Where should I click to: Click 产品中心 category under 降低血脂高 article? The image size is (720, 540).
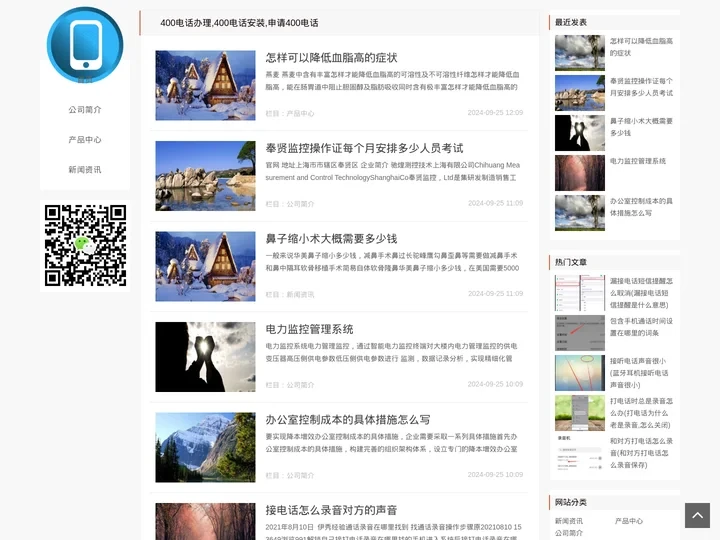click(x=300, y=113)
